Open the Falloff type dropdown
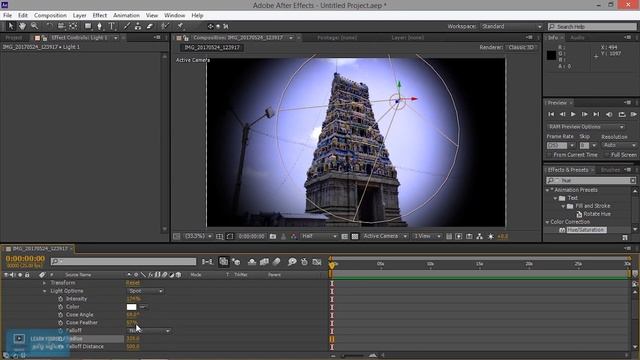This screenshot has height=360, width=640. [149, 331]
